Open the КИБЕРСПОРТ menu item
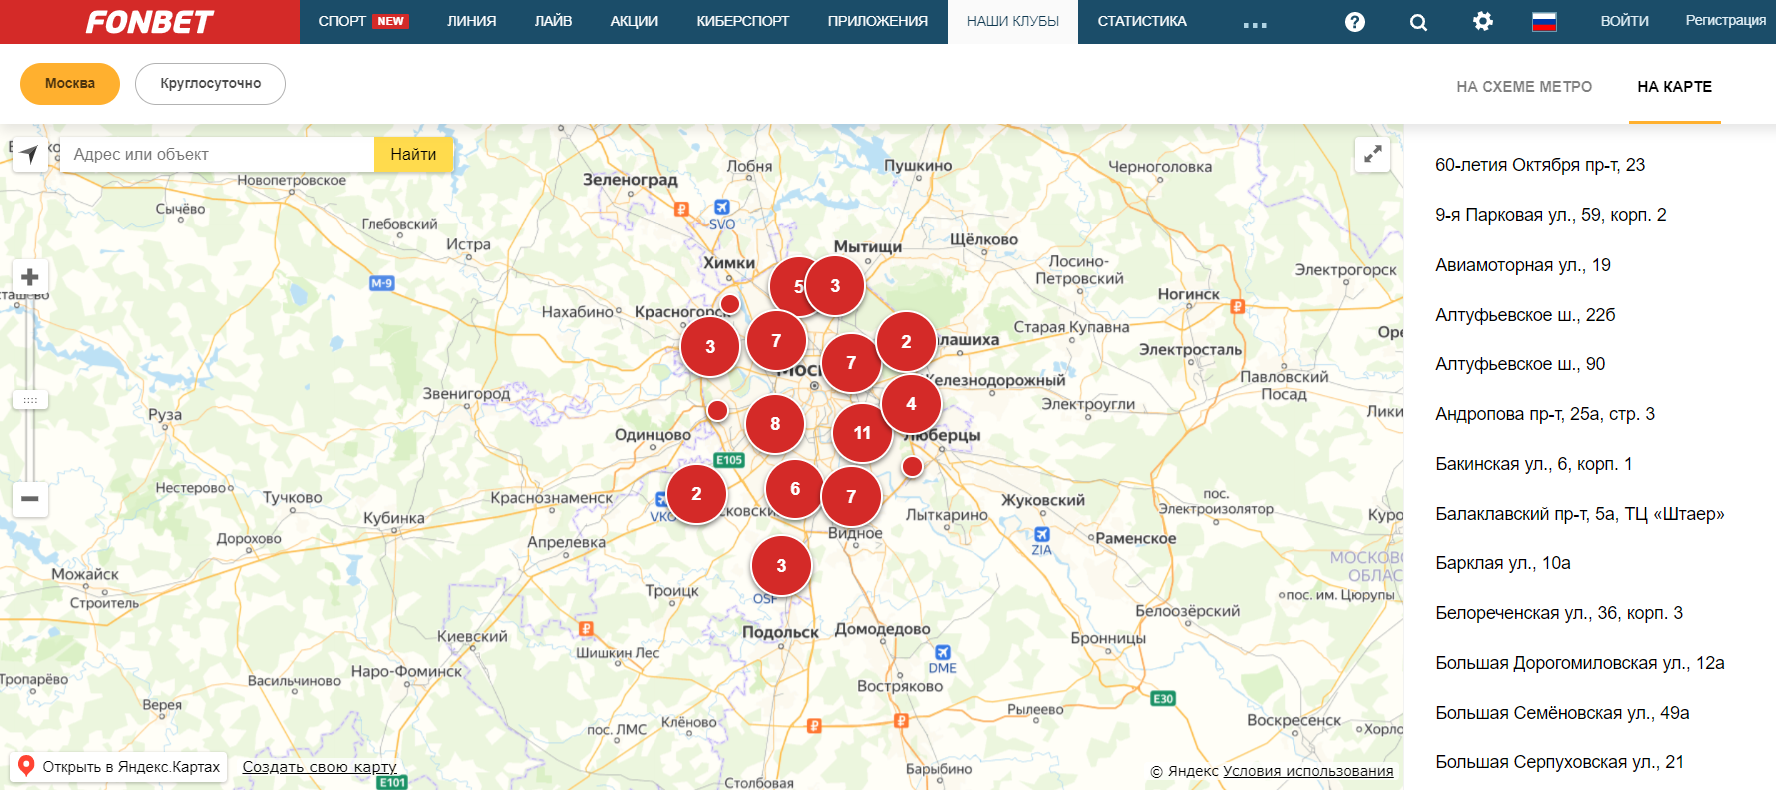 (742, 21)
